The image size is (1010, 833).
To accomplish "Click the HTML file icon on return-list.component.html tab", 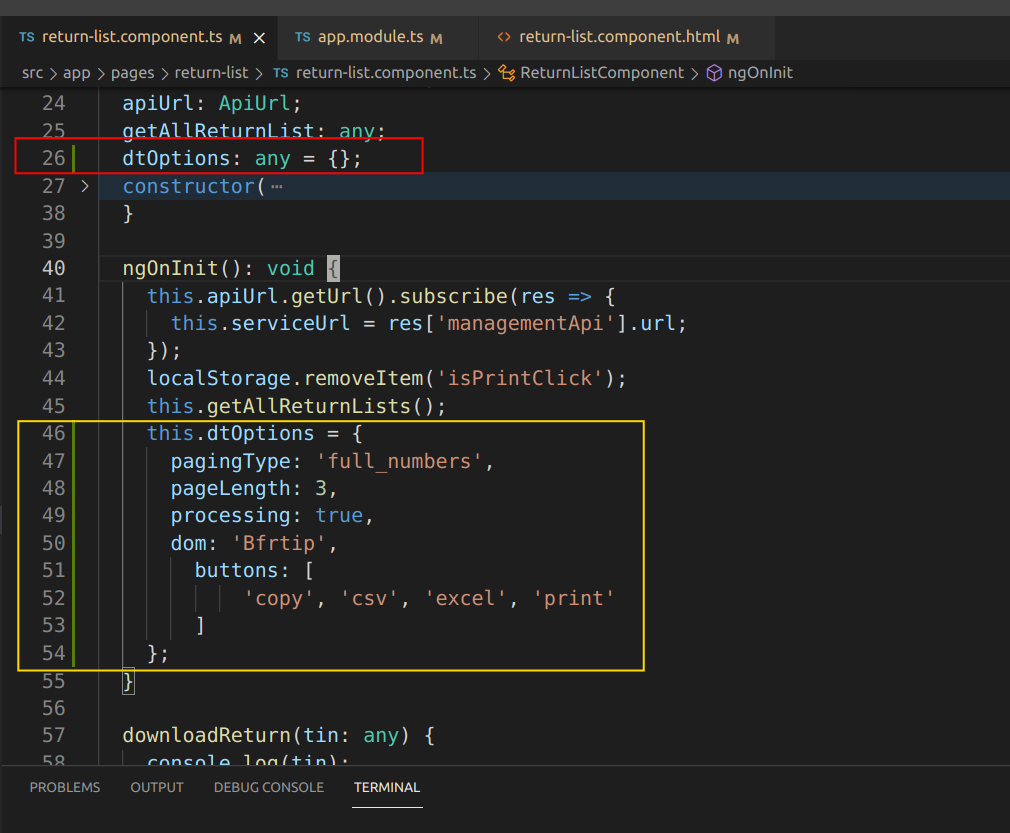I will click(505, 36).
